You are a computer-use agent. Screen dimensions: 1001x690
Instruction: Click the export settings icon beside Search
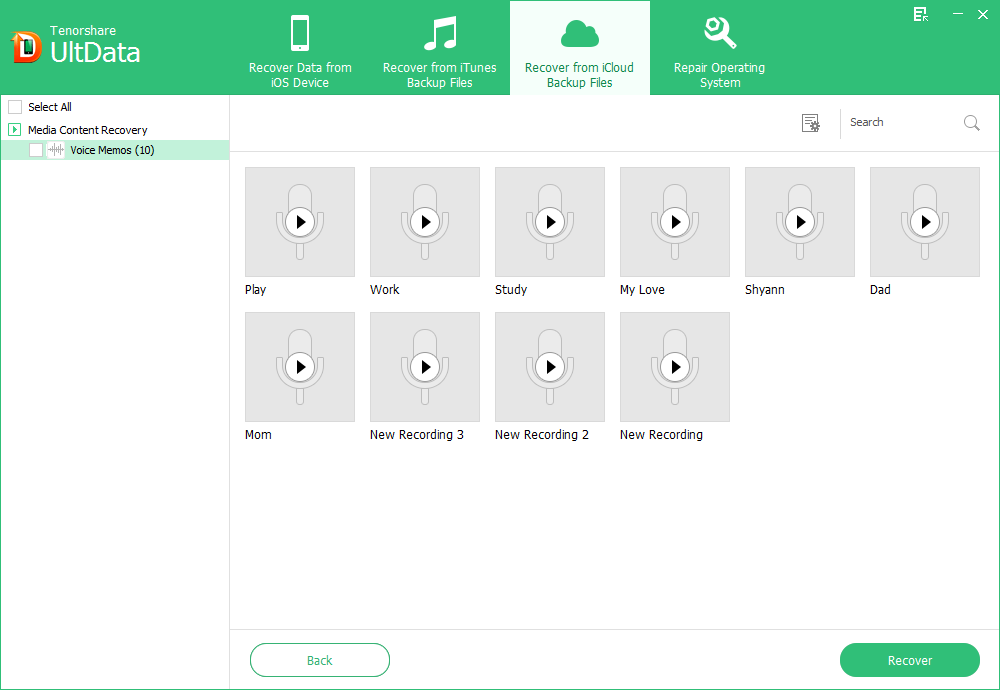(x=811, y=122)
